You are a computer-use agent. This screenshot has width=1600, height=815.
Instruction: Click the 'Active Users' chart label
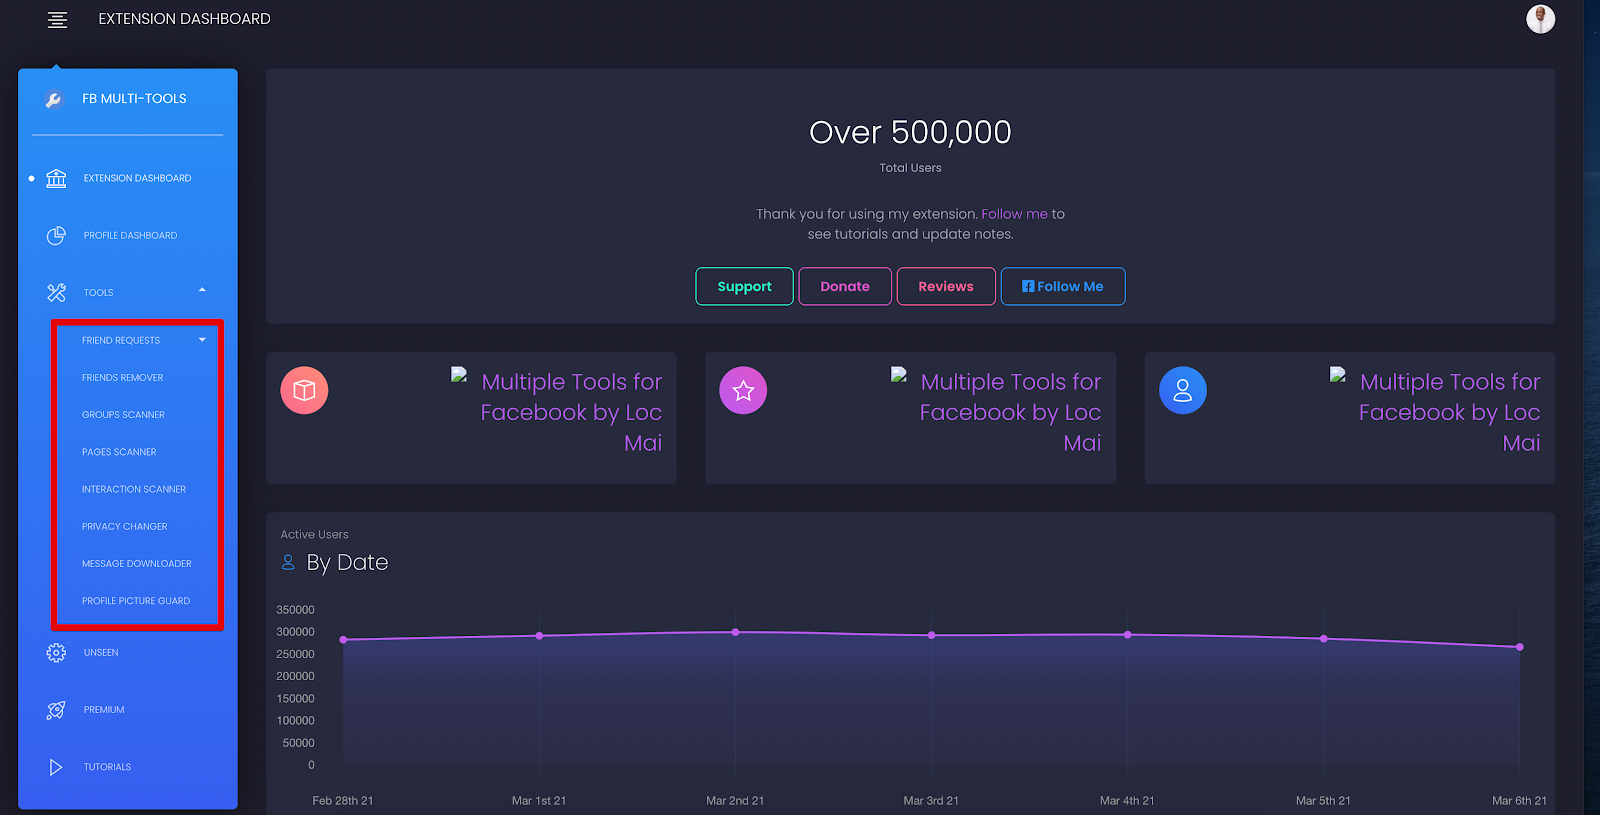(314, 535)
